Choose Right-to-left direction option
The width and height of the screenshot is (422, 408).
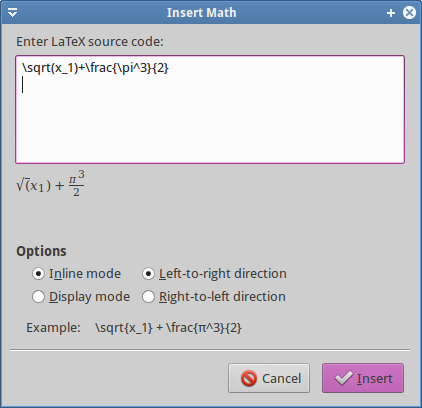pos(148,297)
